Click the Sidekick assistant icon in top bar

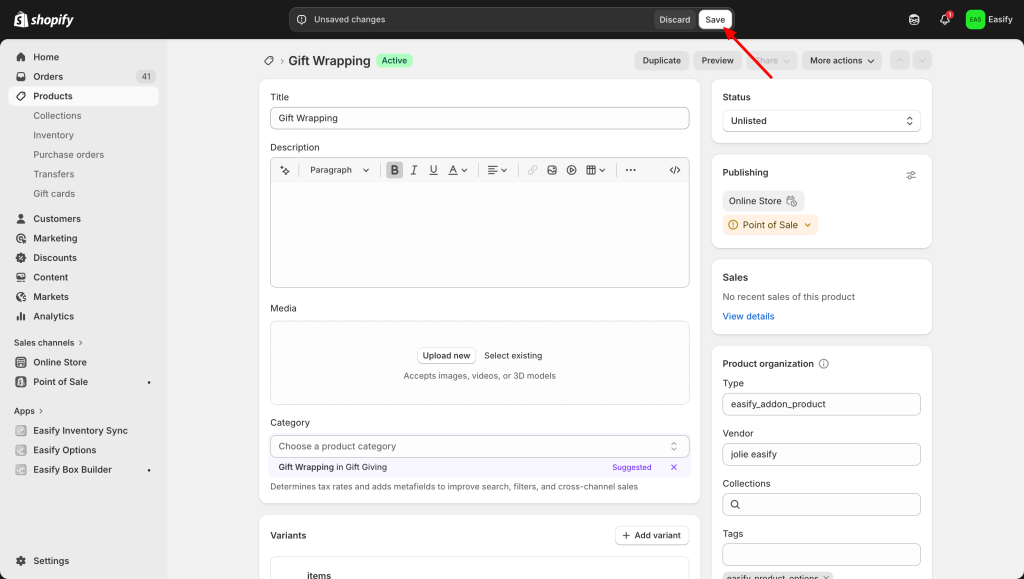tap(913, 20)
